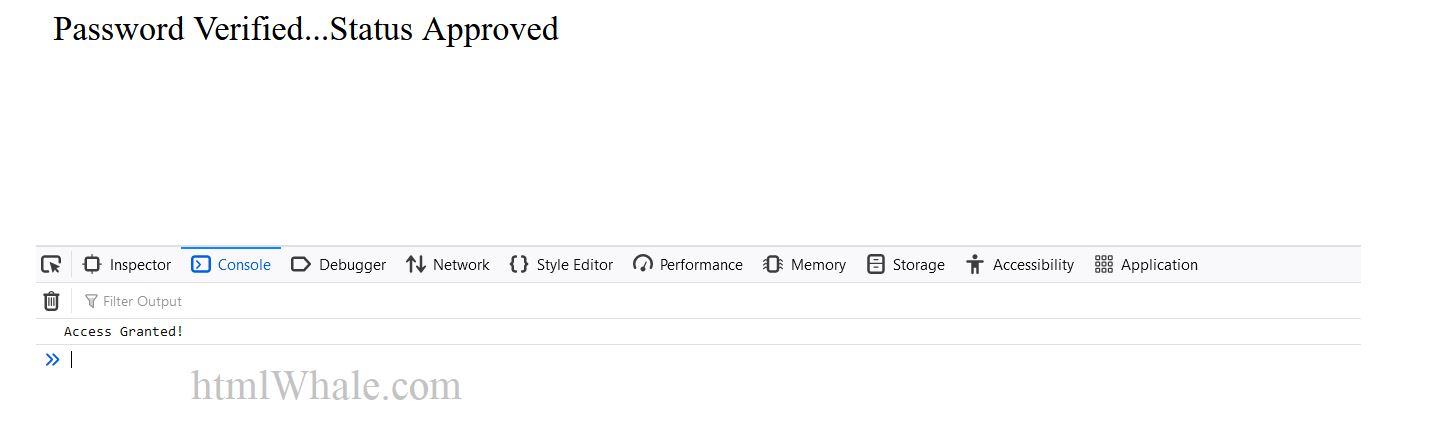Click the htmlWhale.com watermark text
The width and height of the screenshot is (1447, 421).
point(326,385)
